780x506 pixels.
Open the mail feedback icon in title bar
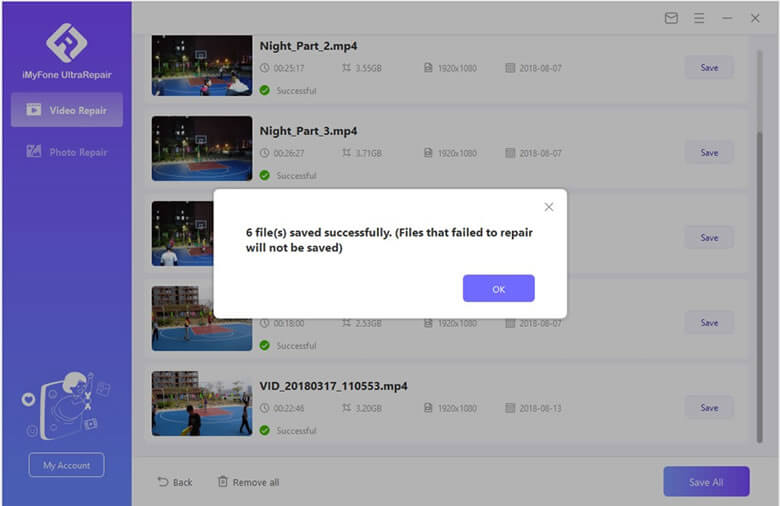click(x=671, y=18)
